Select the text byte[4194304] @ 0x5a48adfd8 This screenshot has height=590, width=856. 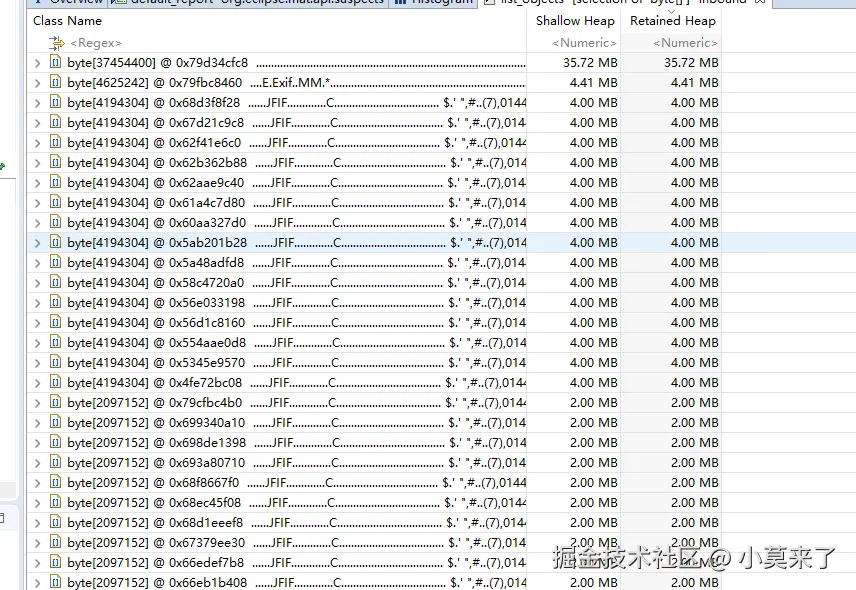(156, 263)
